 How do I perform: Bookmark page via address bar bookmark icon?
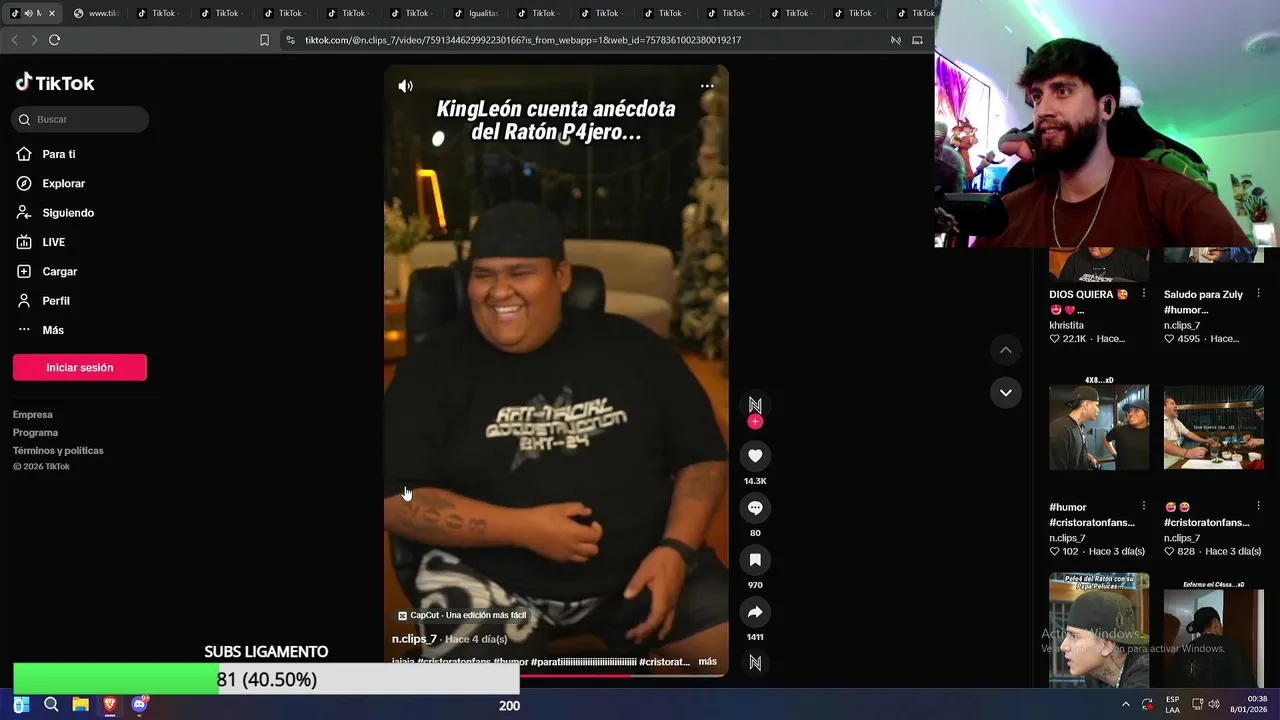[264, 40]
